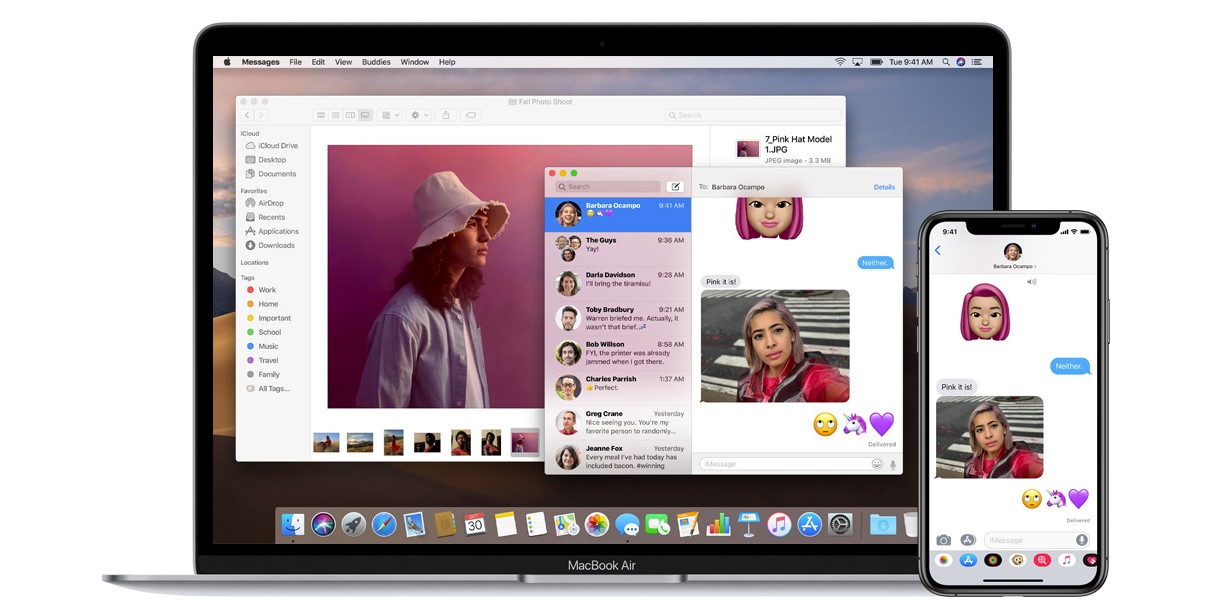Open Finder action gear dropdown
Image resolution: width=1223 pixels, height=609 pixels.
[419, 116]
